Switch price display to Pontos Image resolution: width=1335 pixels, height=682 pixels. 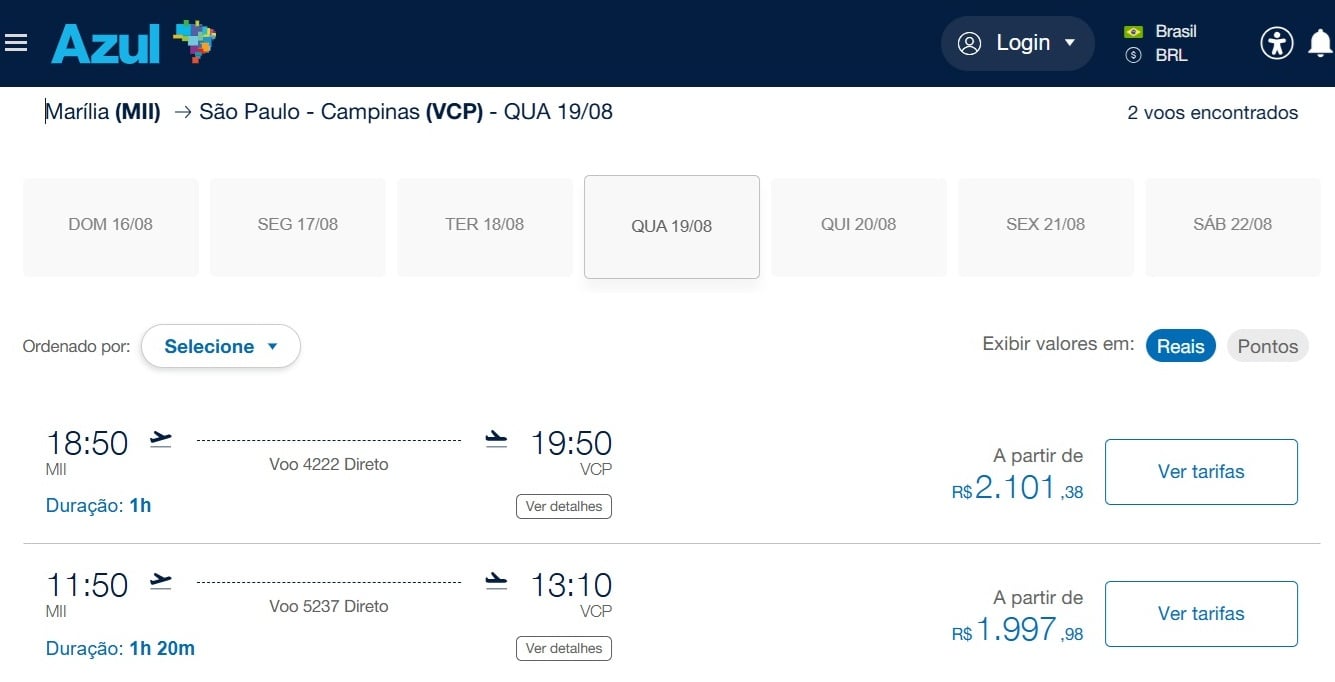pos(1267,346)
